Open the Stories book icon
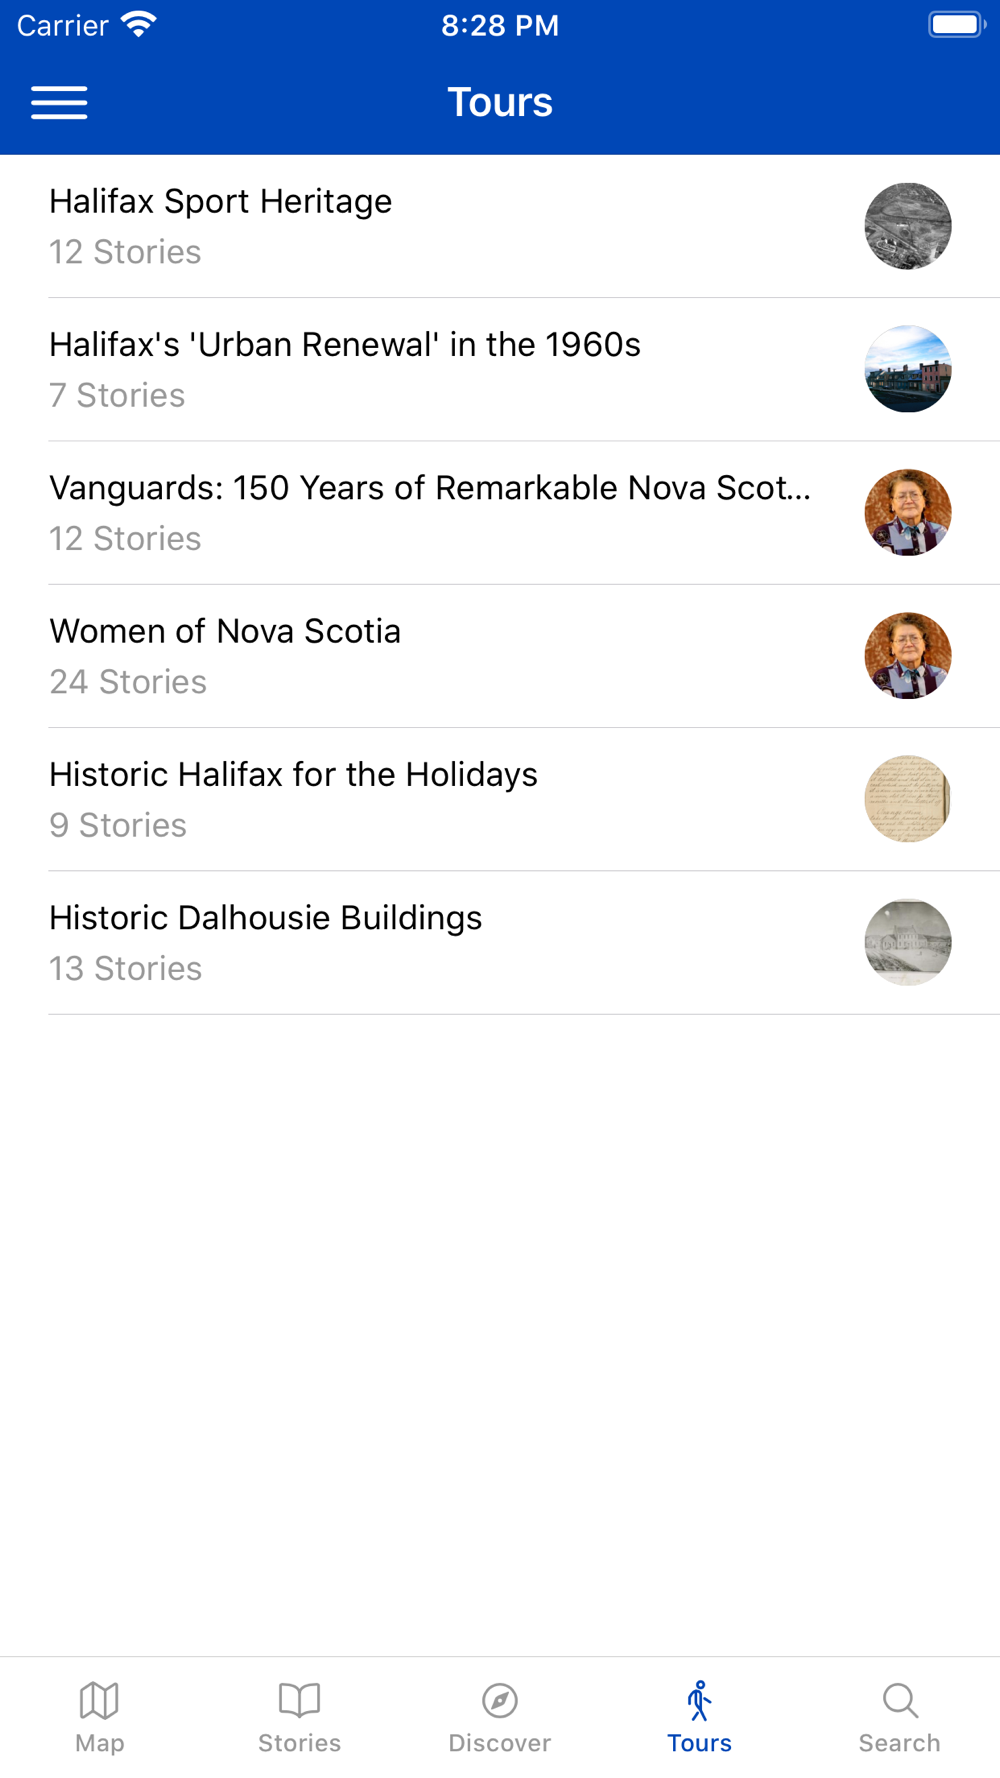This screenshot has width=1000, height=1778. pyautogui.click(x=299, y=1699)
